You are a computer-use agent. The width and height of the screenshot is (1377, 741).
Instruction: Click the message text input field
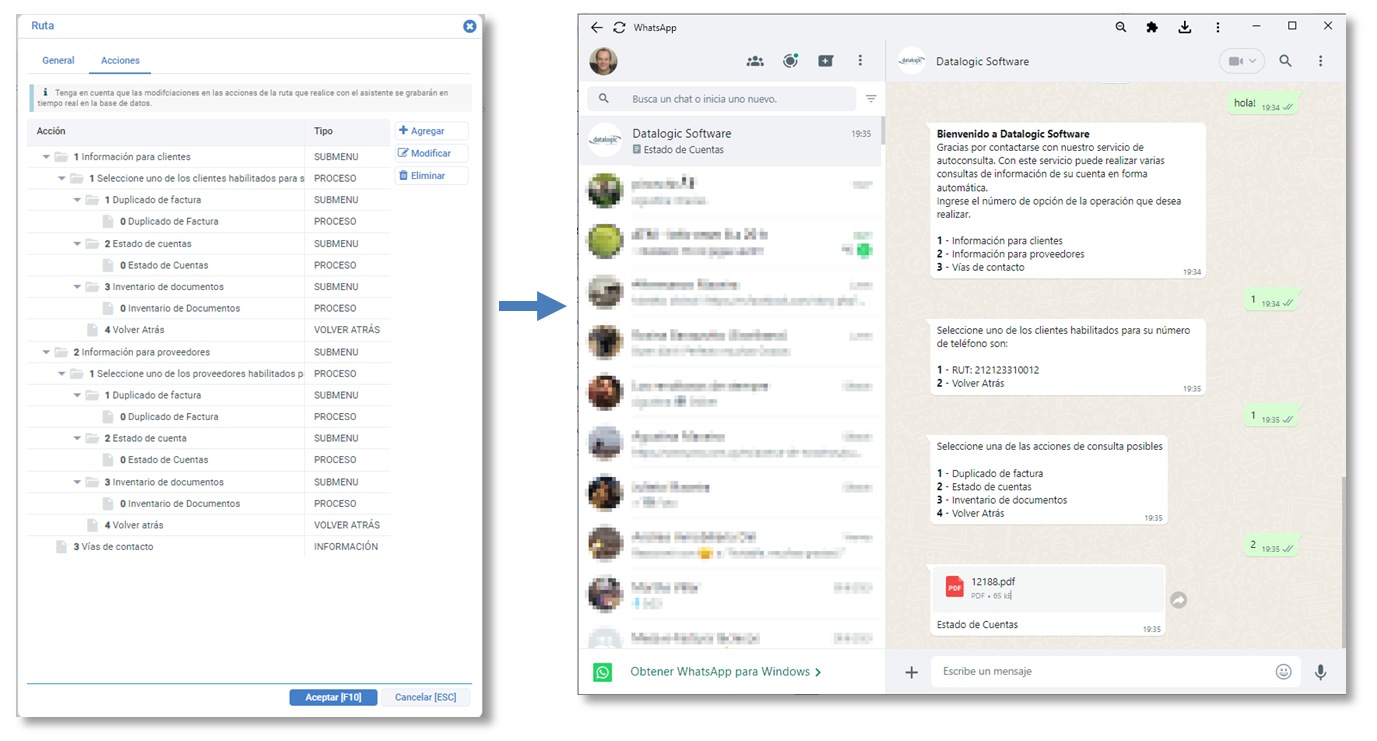1100,672
